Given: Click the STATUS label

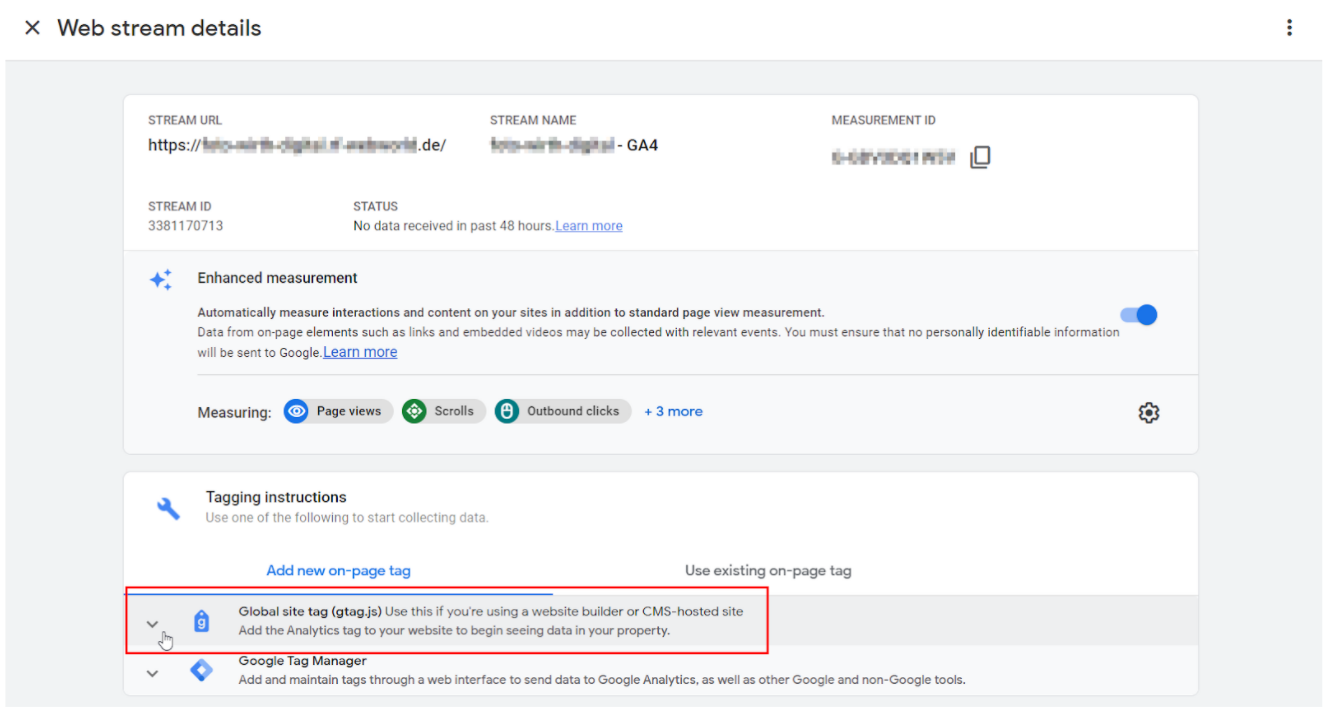Looking at the screenshot, I should pyautogui.click(x=375, y=206).
